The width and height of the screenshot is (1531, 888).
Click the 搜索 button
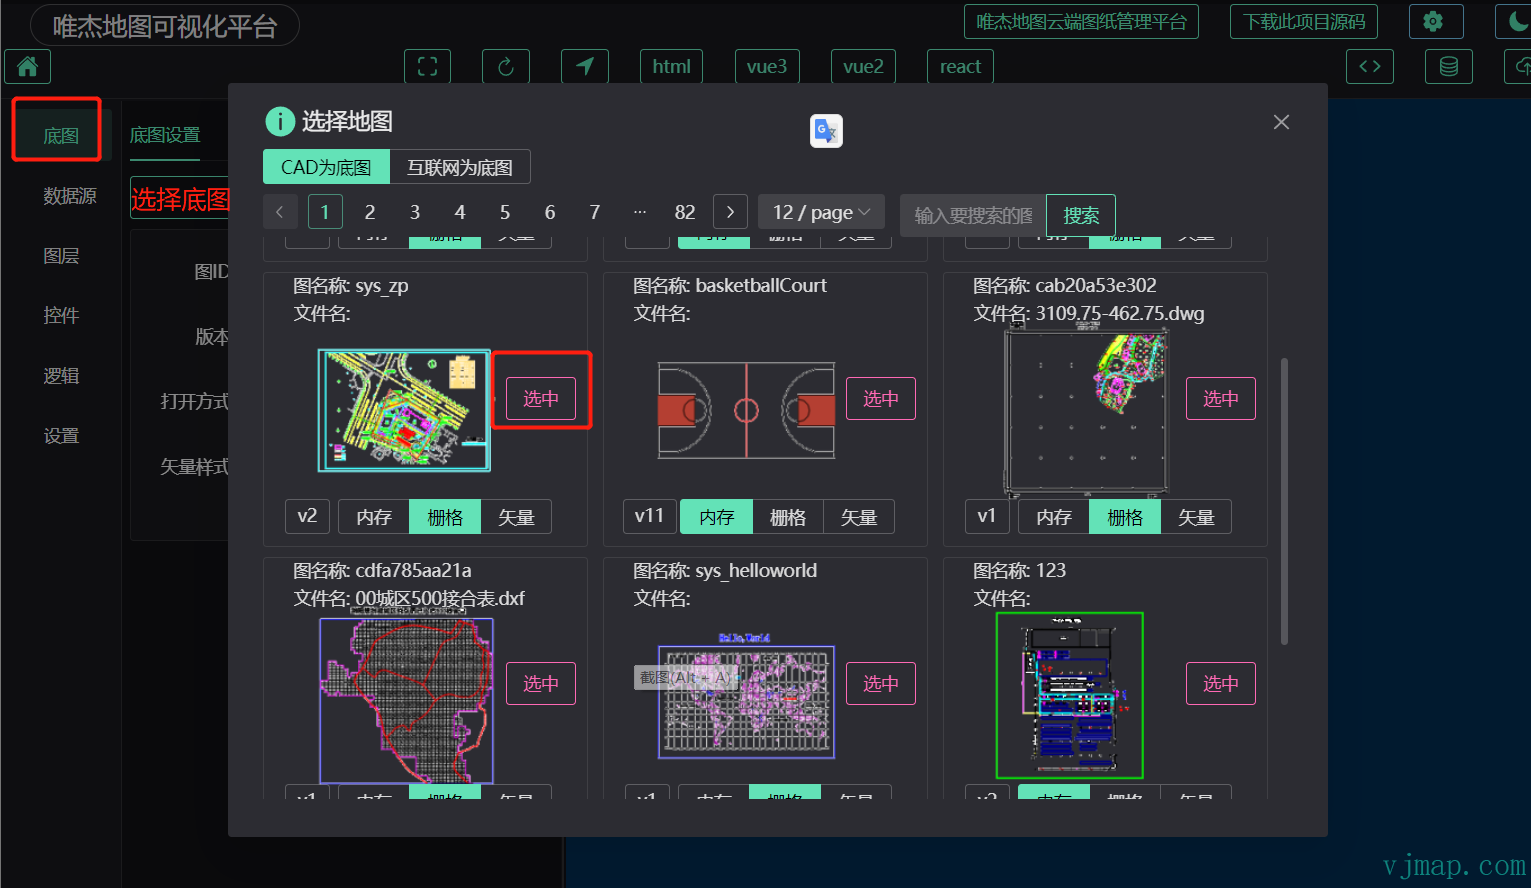[1081, 215]
